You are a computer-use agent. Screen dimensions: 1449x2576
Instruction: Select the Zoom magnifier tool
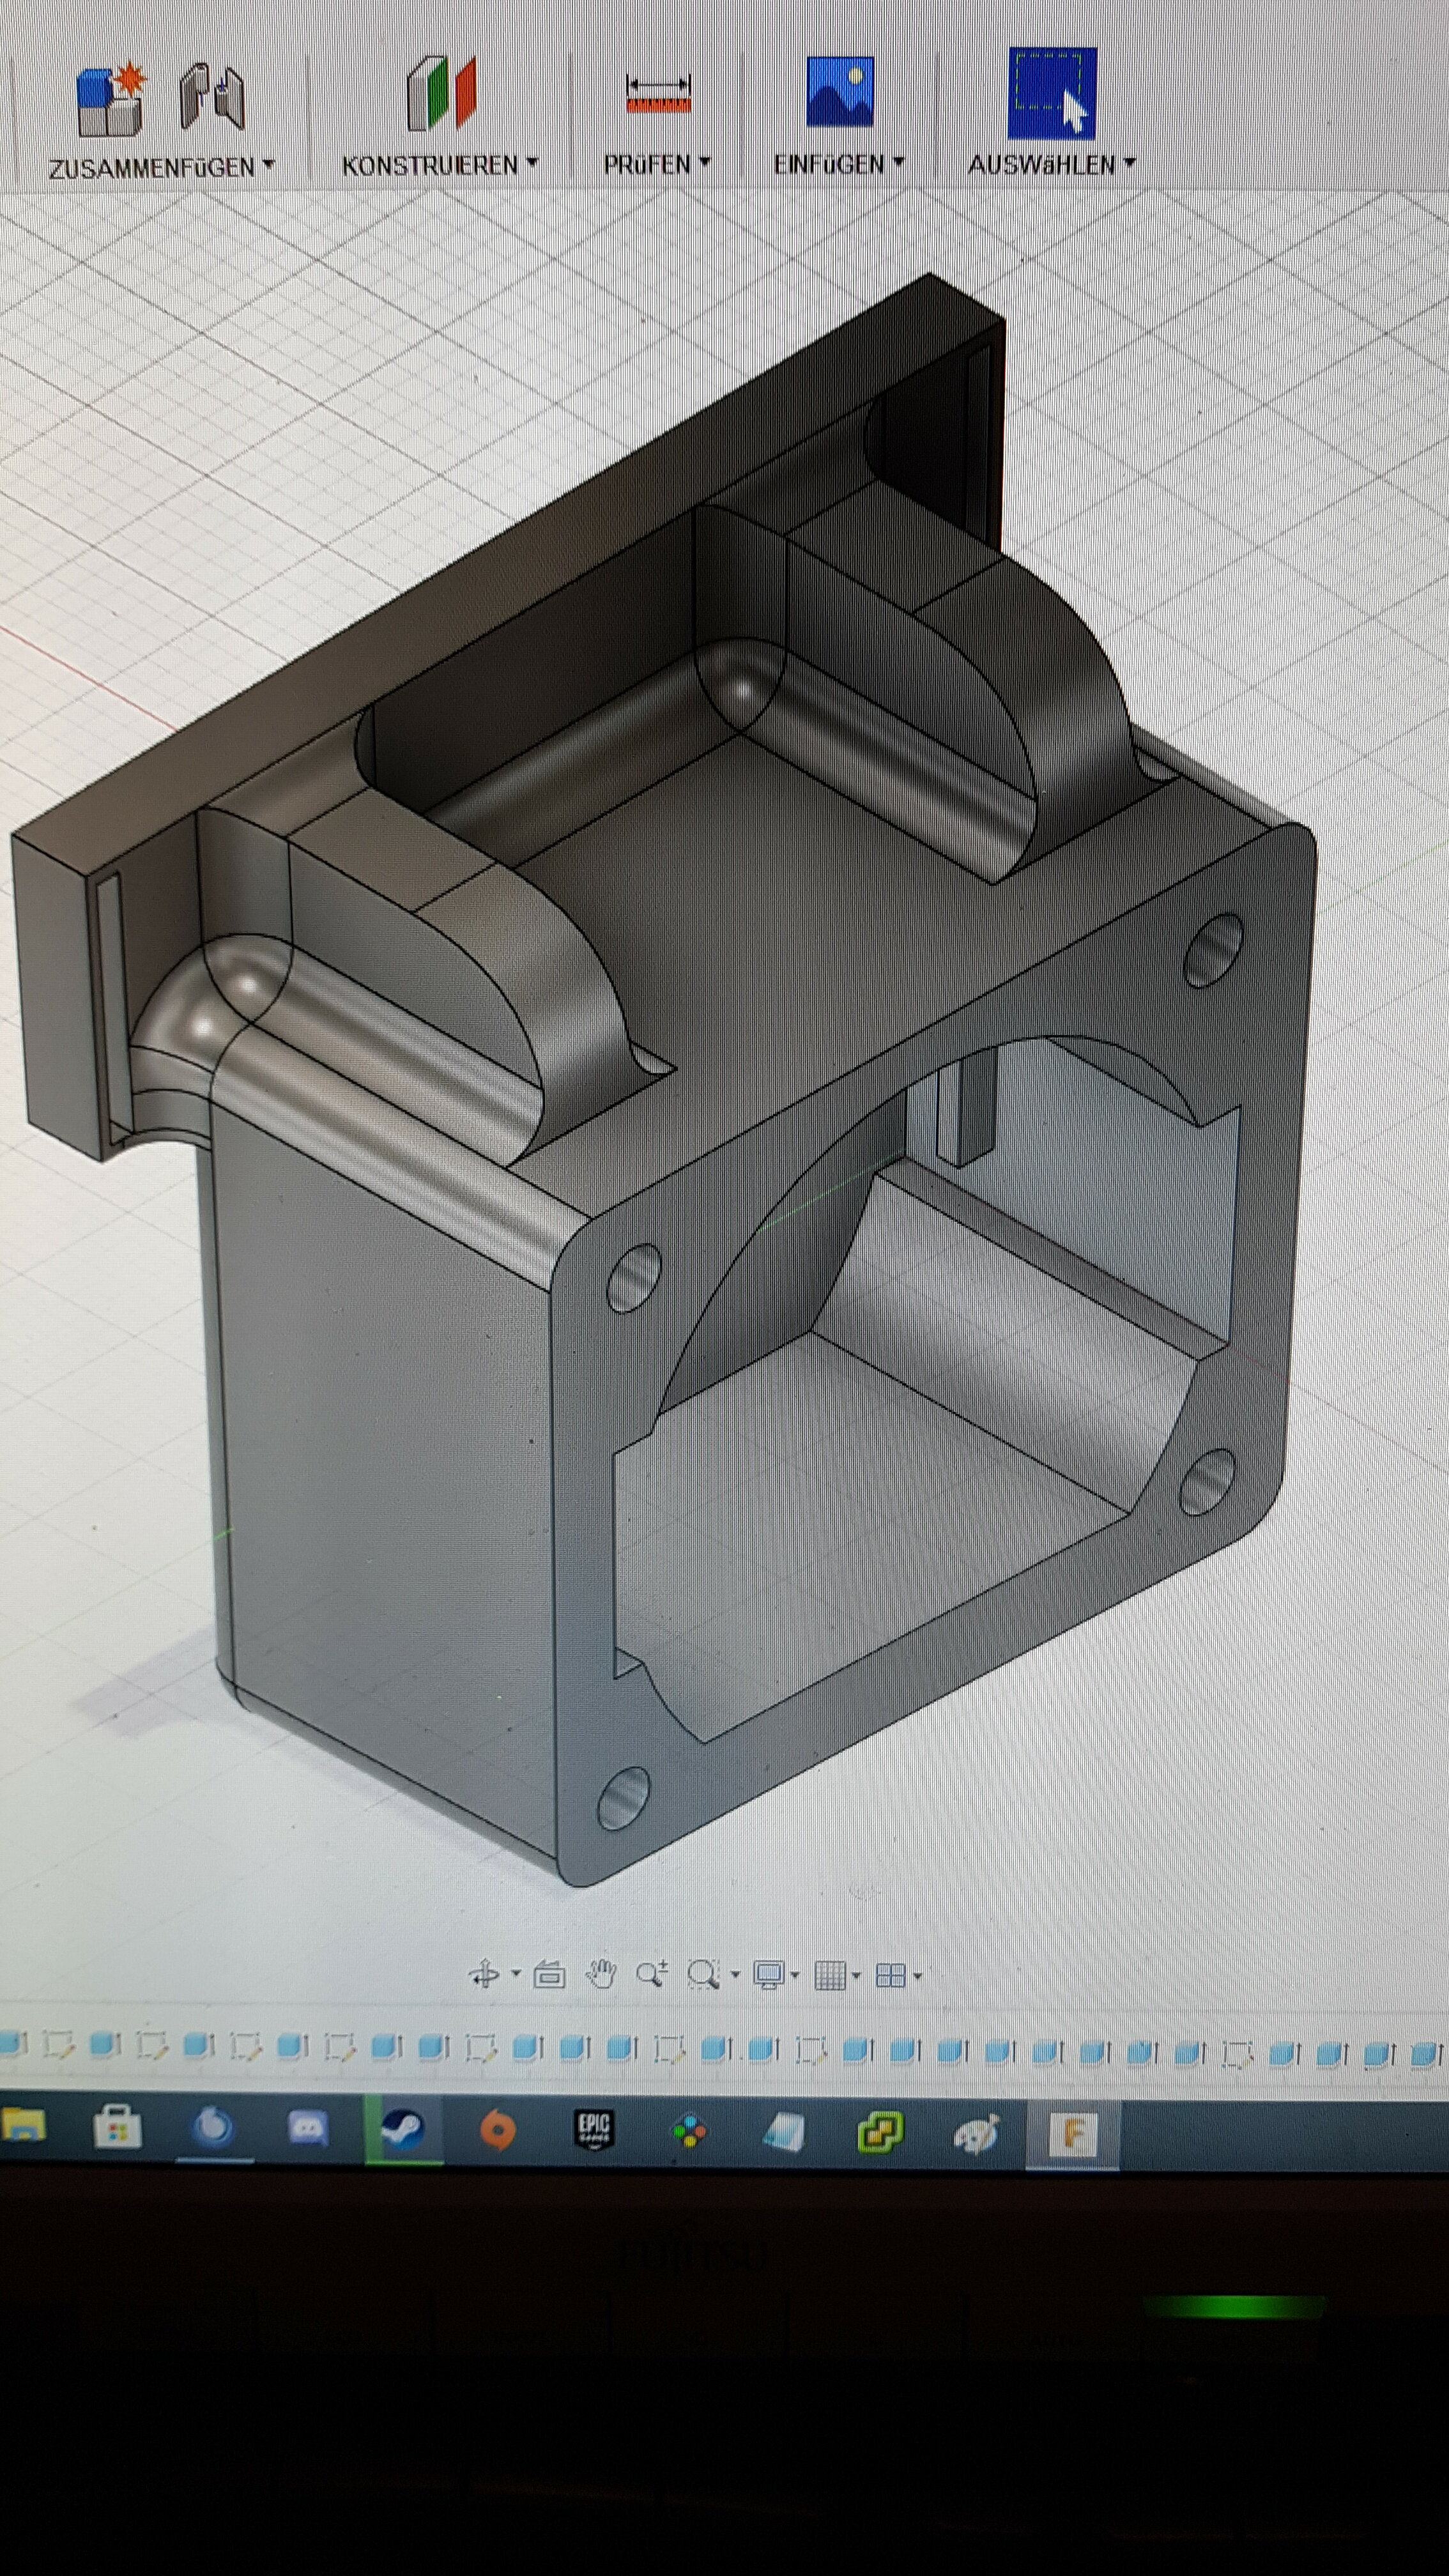coord(652,1974)
